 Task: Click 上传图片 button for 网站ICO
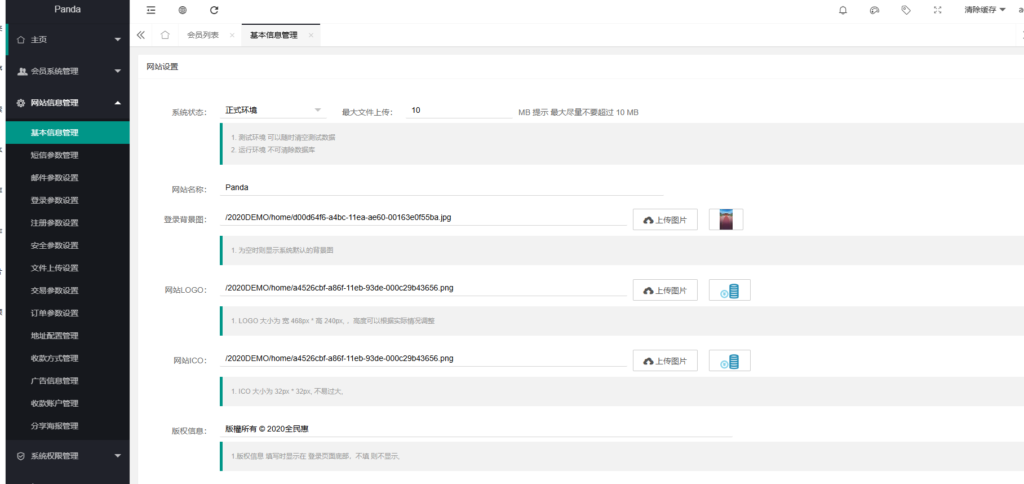tap(665, 360)
